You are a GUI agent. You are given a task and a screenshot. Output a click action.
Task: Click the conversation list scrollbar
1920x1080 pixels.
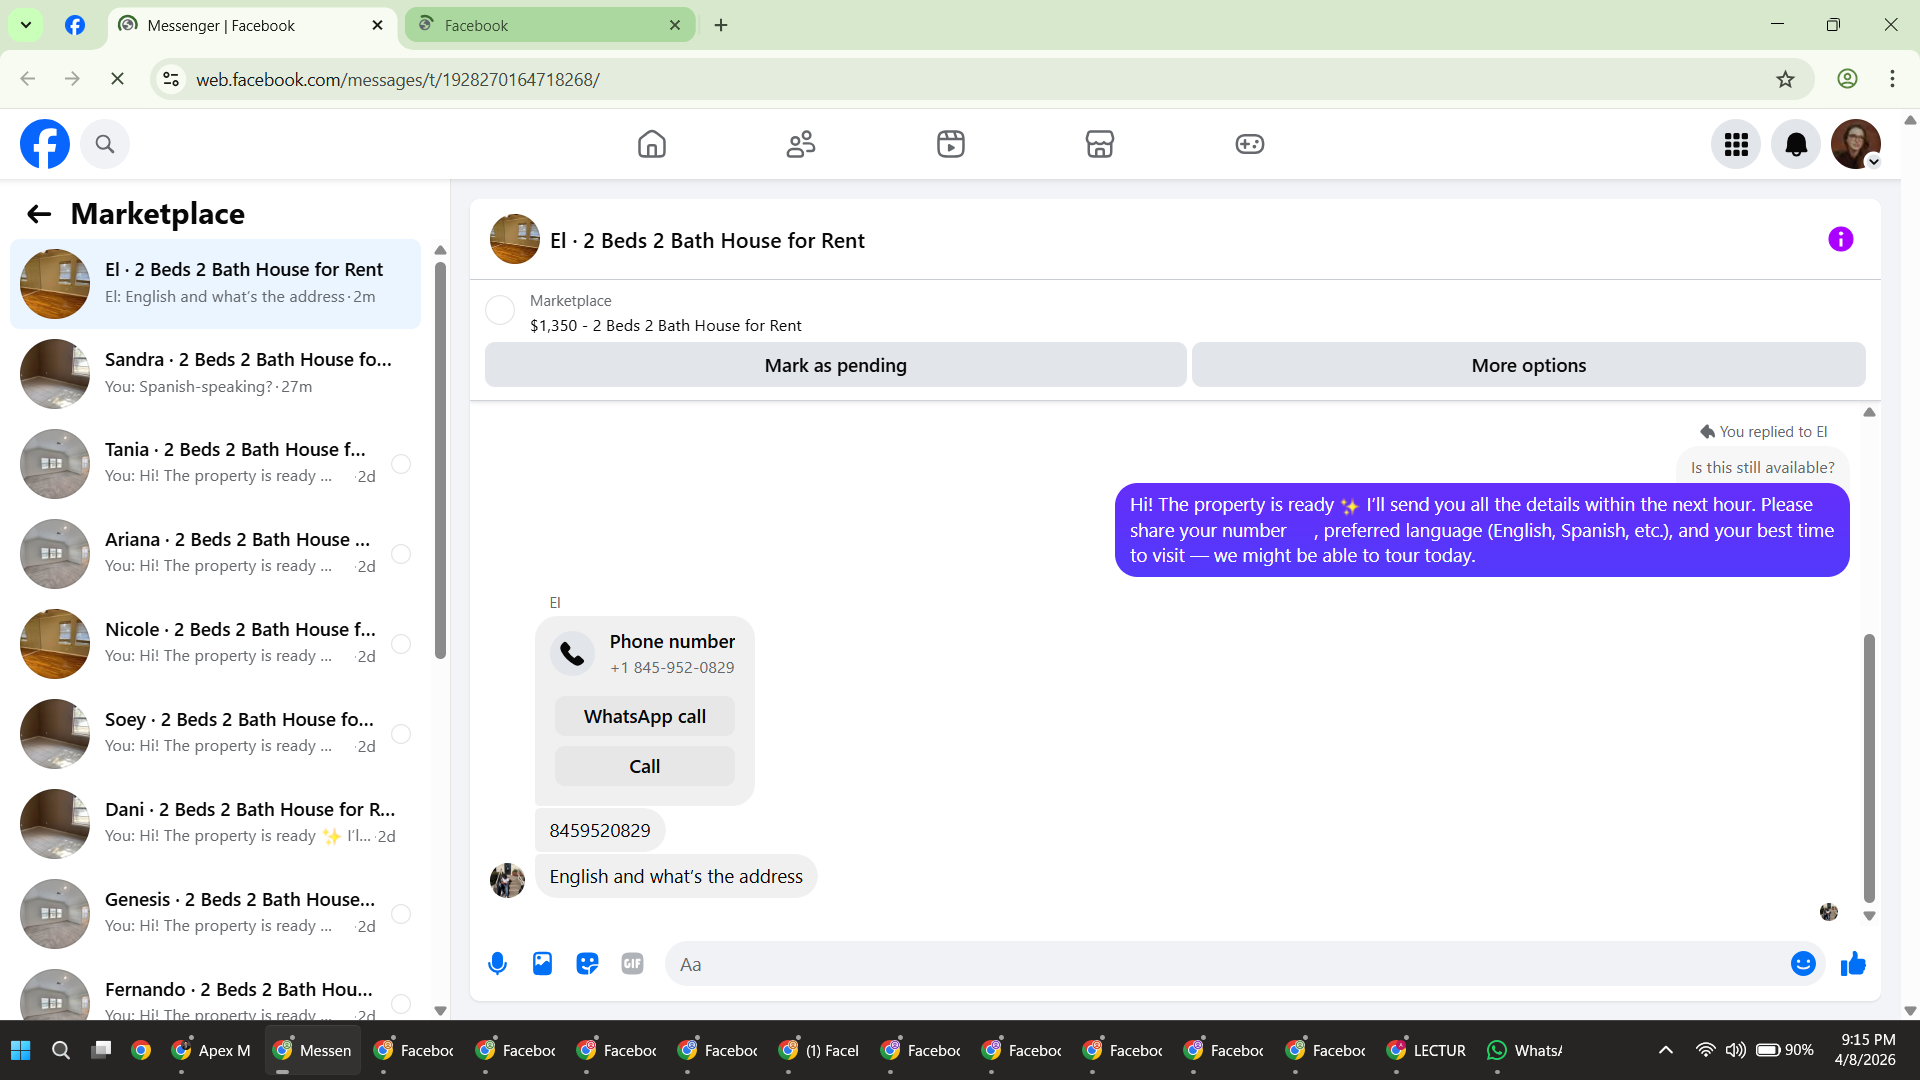(440, 460)
